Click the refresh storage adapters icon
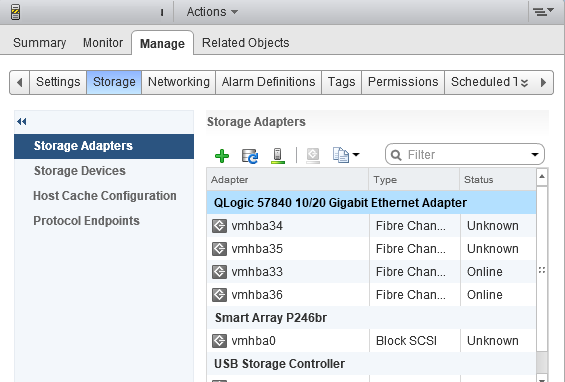 [x=250, y=156]
